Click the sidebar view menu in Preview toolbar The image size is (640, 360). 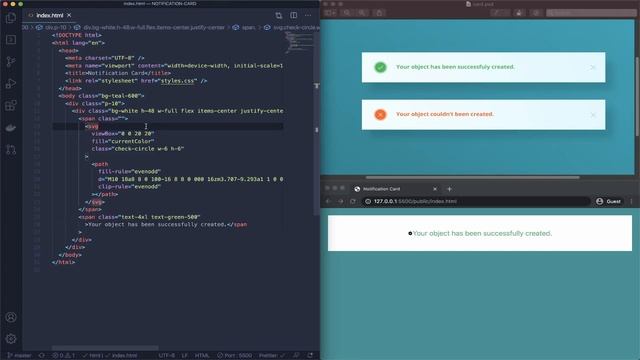(x=330, y=13)
